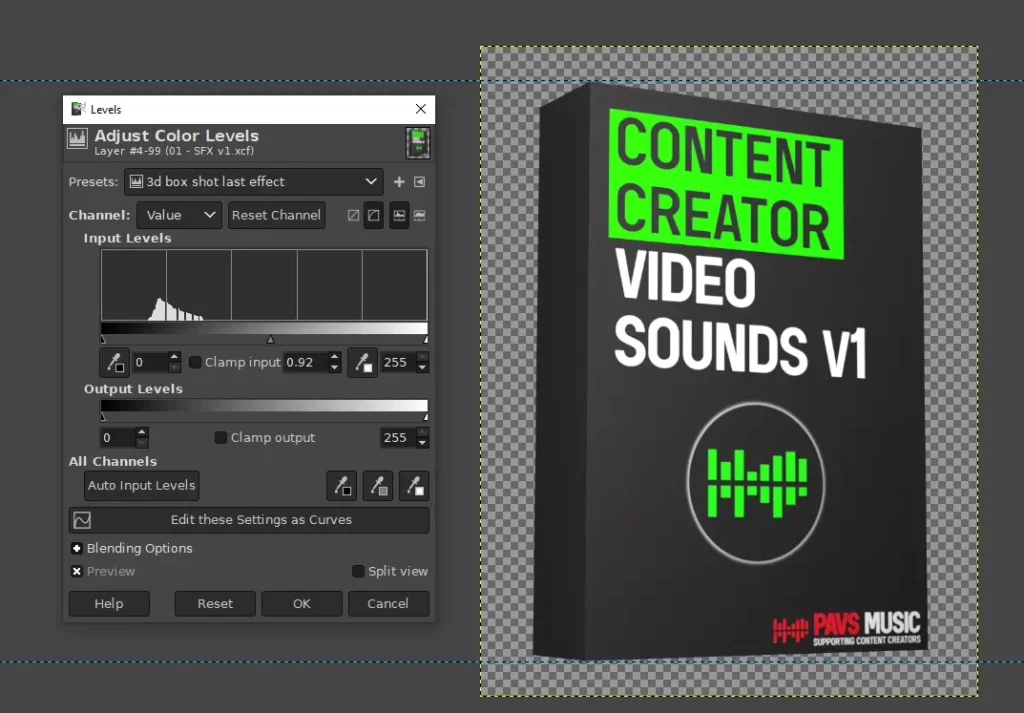
Task: Open the Presets dropdown list
Action: [253, 182]
